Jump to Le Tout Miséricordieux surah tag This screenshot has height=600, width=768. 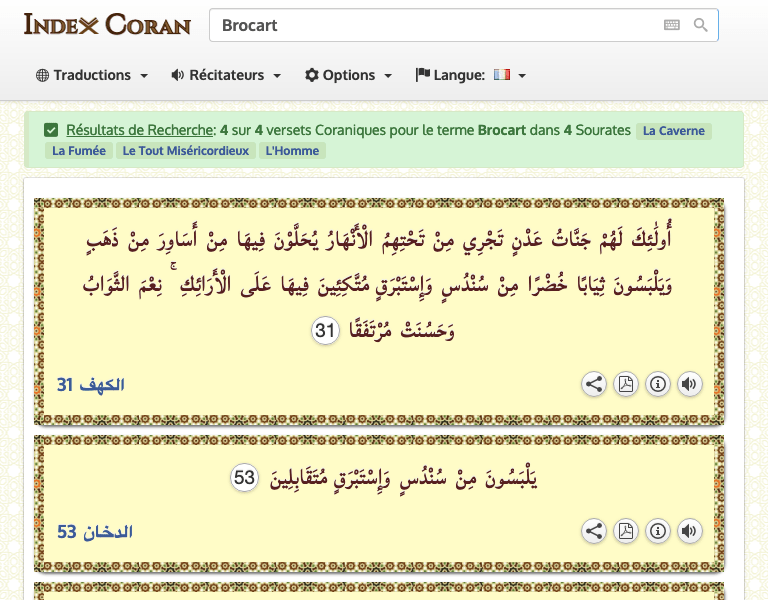click(x=186, y=150)
